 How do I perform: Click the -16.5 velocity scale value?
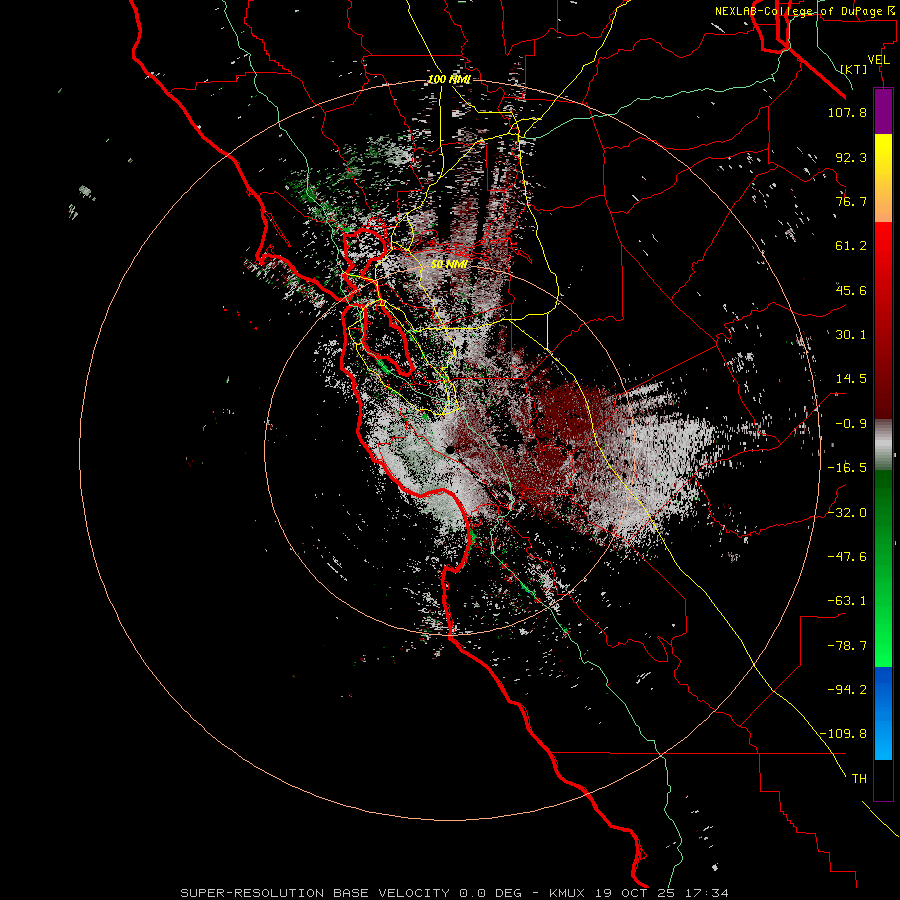coord(847,468)
